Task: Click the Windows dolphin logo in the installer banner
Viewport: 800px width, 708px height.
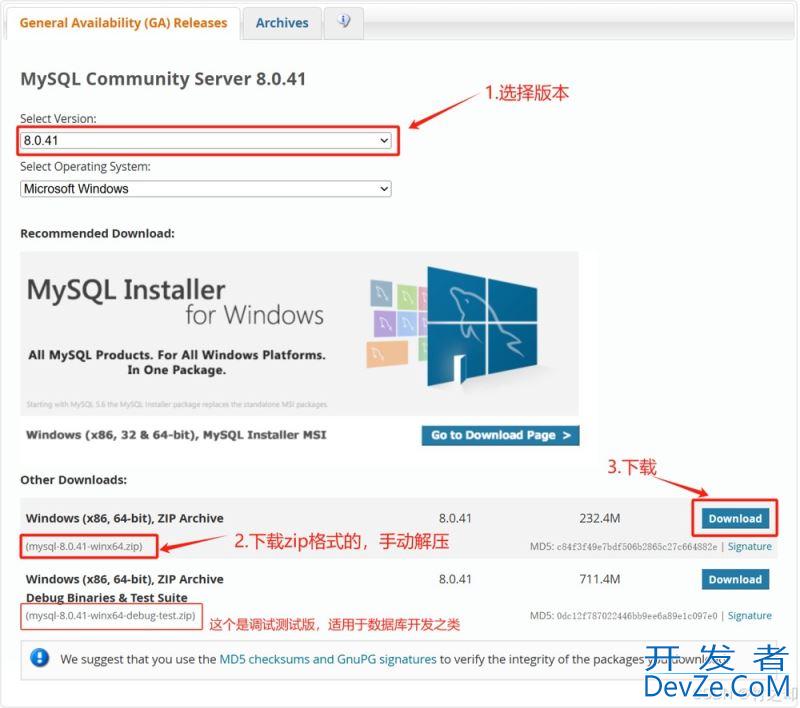Action: pos(482,326)
